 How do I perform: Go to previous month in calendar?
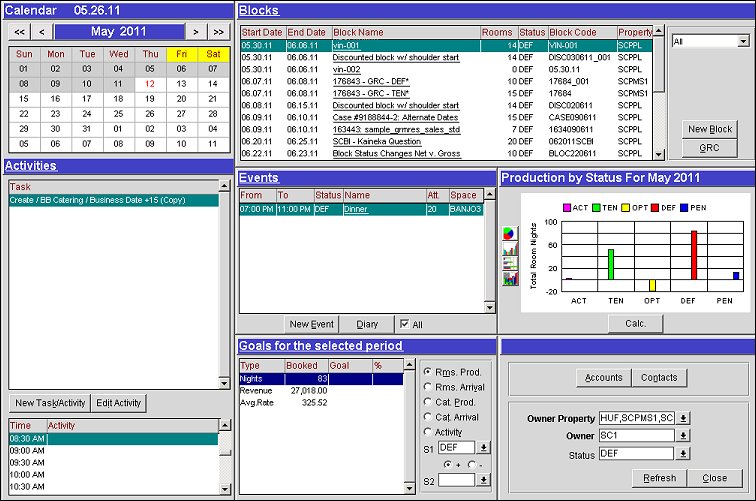point(42,32)
